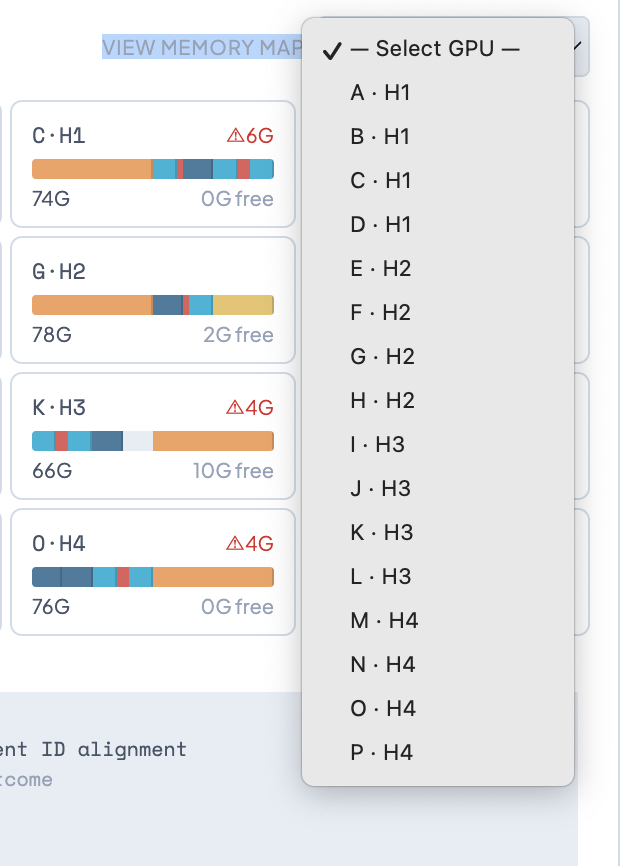Open the K·H3 GPU card title
This screenshot has height=866, width=620.
(x=59, y=408)
